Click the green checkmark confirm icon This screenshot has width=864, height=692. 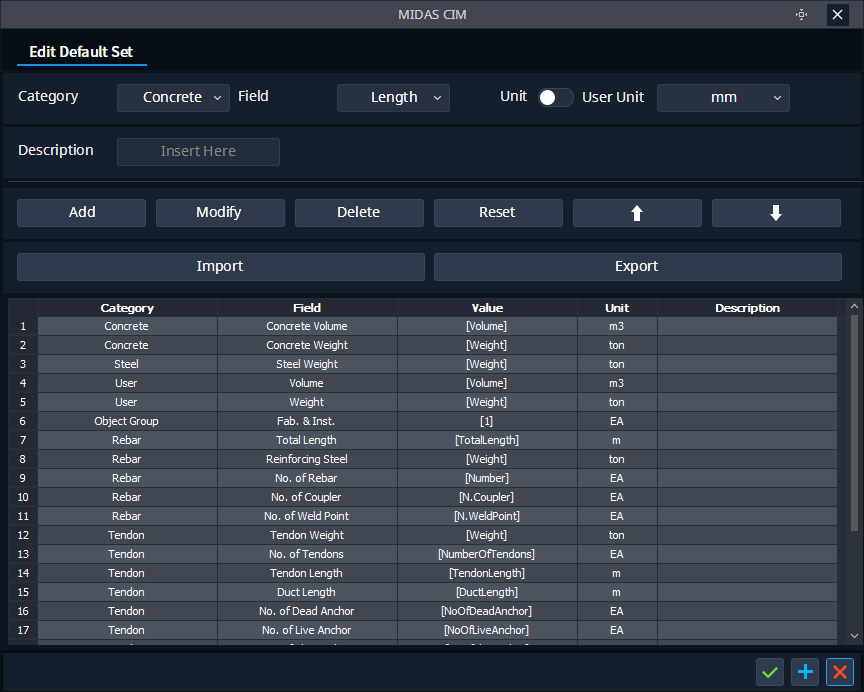click(x=770, y=672)
